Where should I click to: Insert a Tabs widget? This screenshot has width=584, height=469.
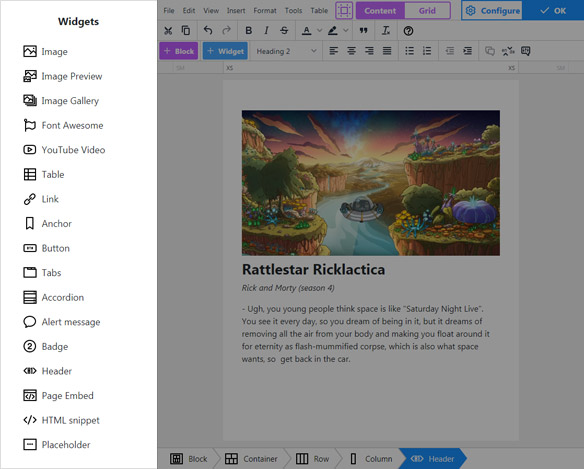pyautogui.click(x=42, y=273)
